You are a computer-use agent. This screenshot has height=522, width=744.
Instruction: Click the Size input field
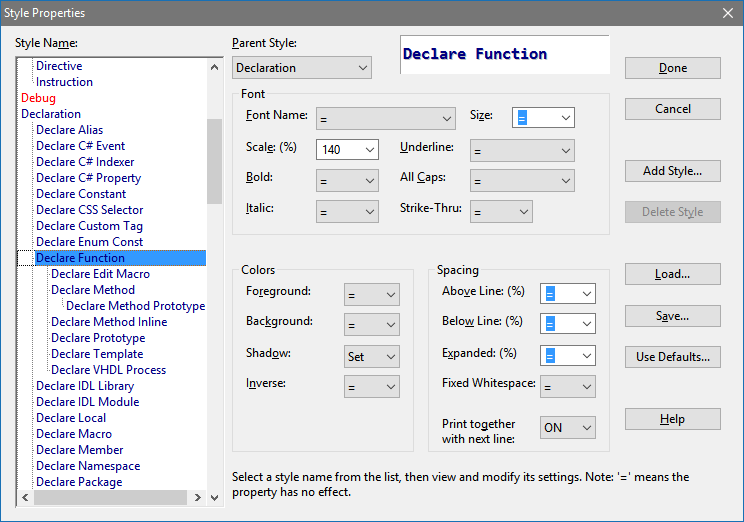pos(535,118)
